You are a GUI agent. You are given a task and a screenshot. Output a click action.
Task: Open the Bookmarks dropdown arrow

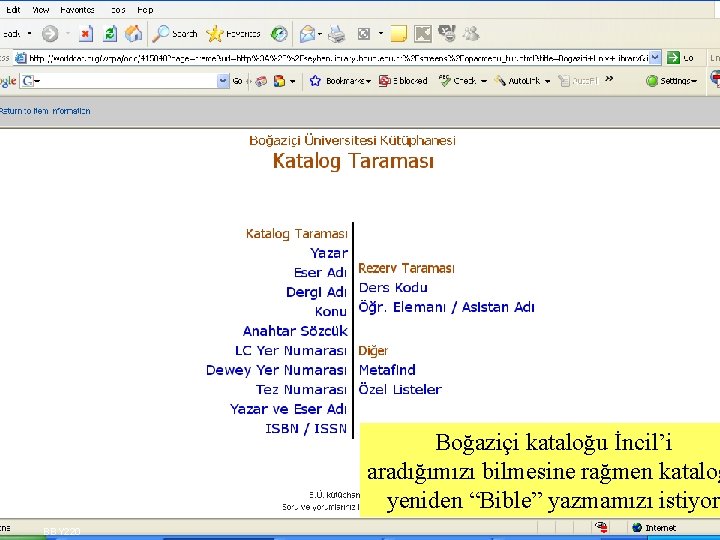[x=368, y=82]
